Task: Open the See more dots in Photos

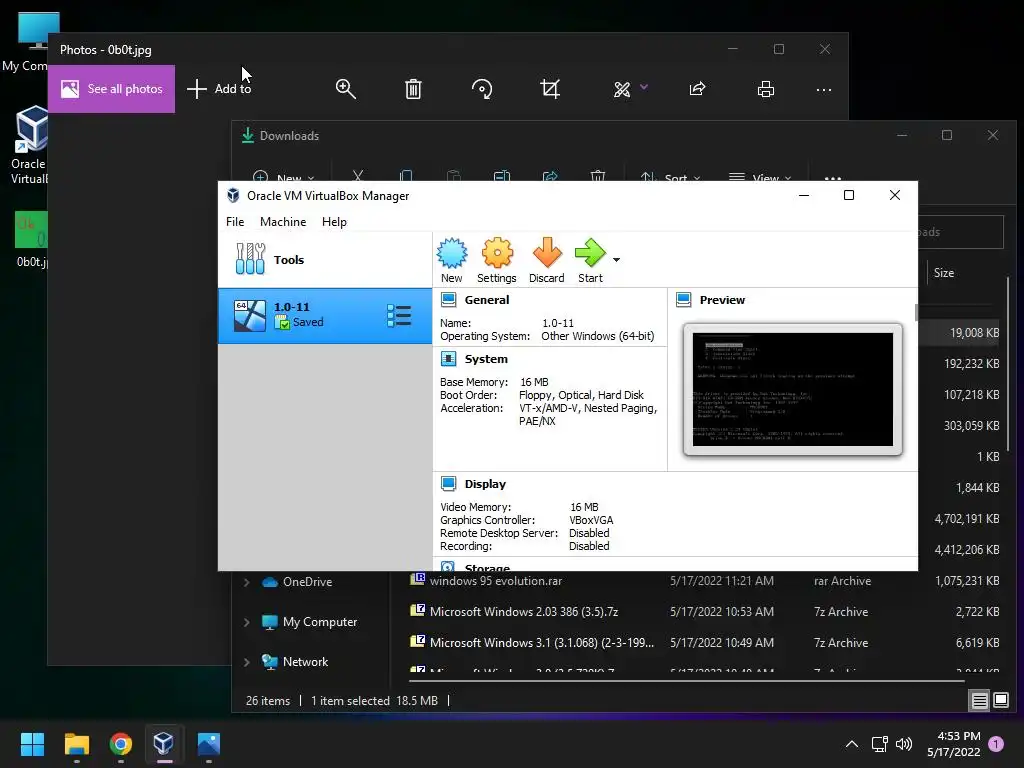Action: point(824,89)
